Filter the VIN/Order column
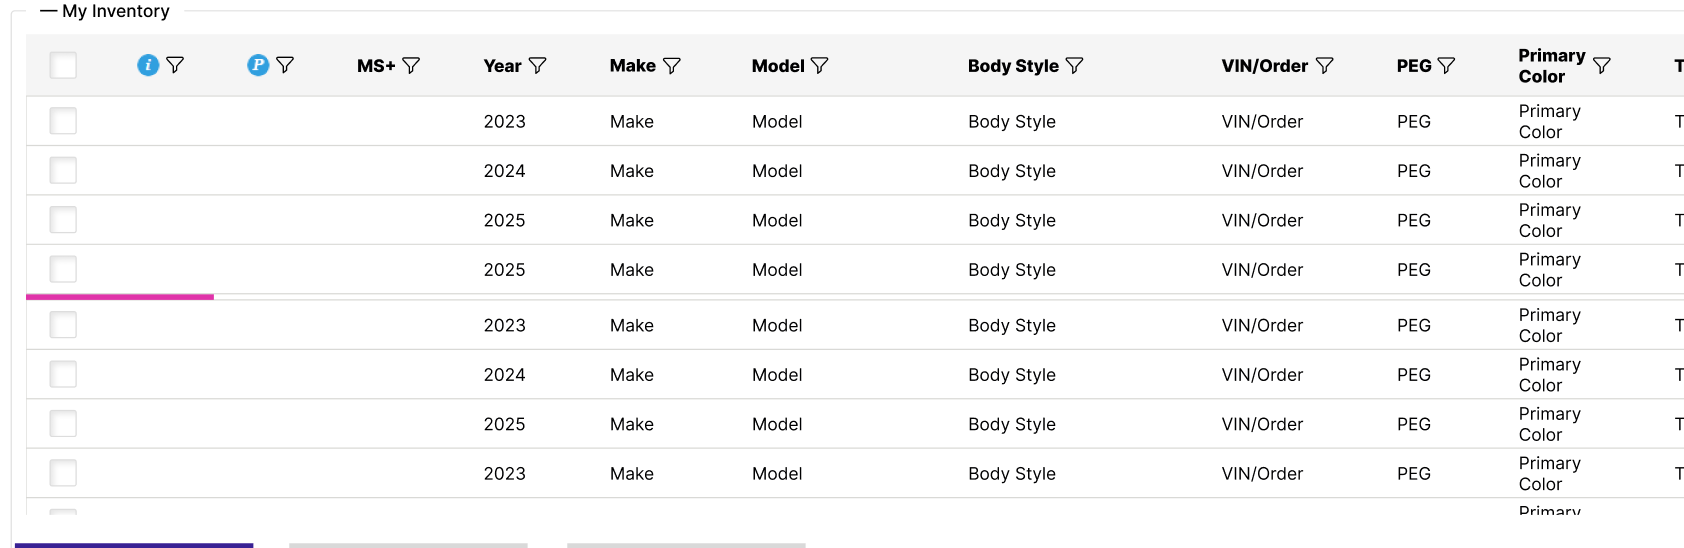The height and width of the screenshot is (548, 1684). [x=1325, y=65]
